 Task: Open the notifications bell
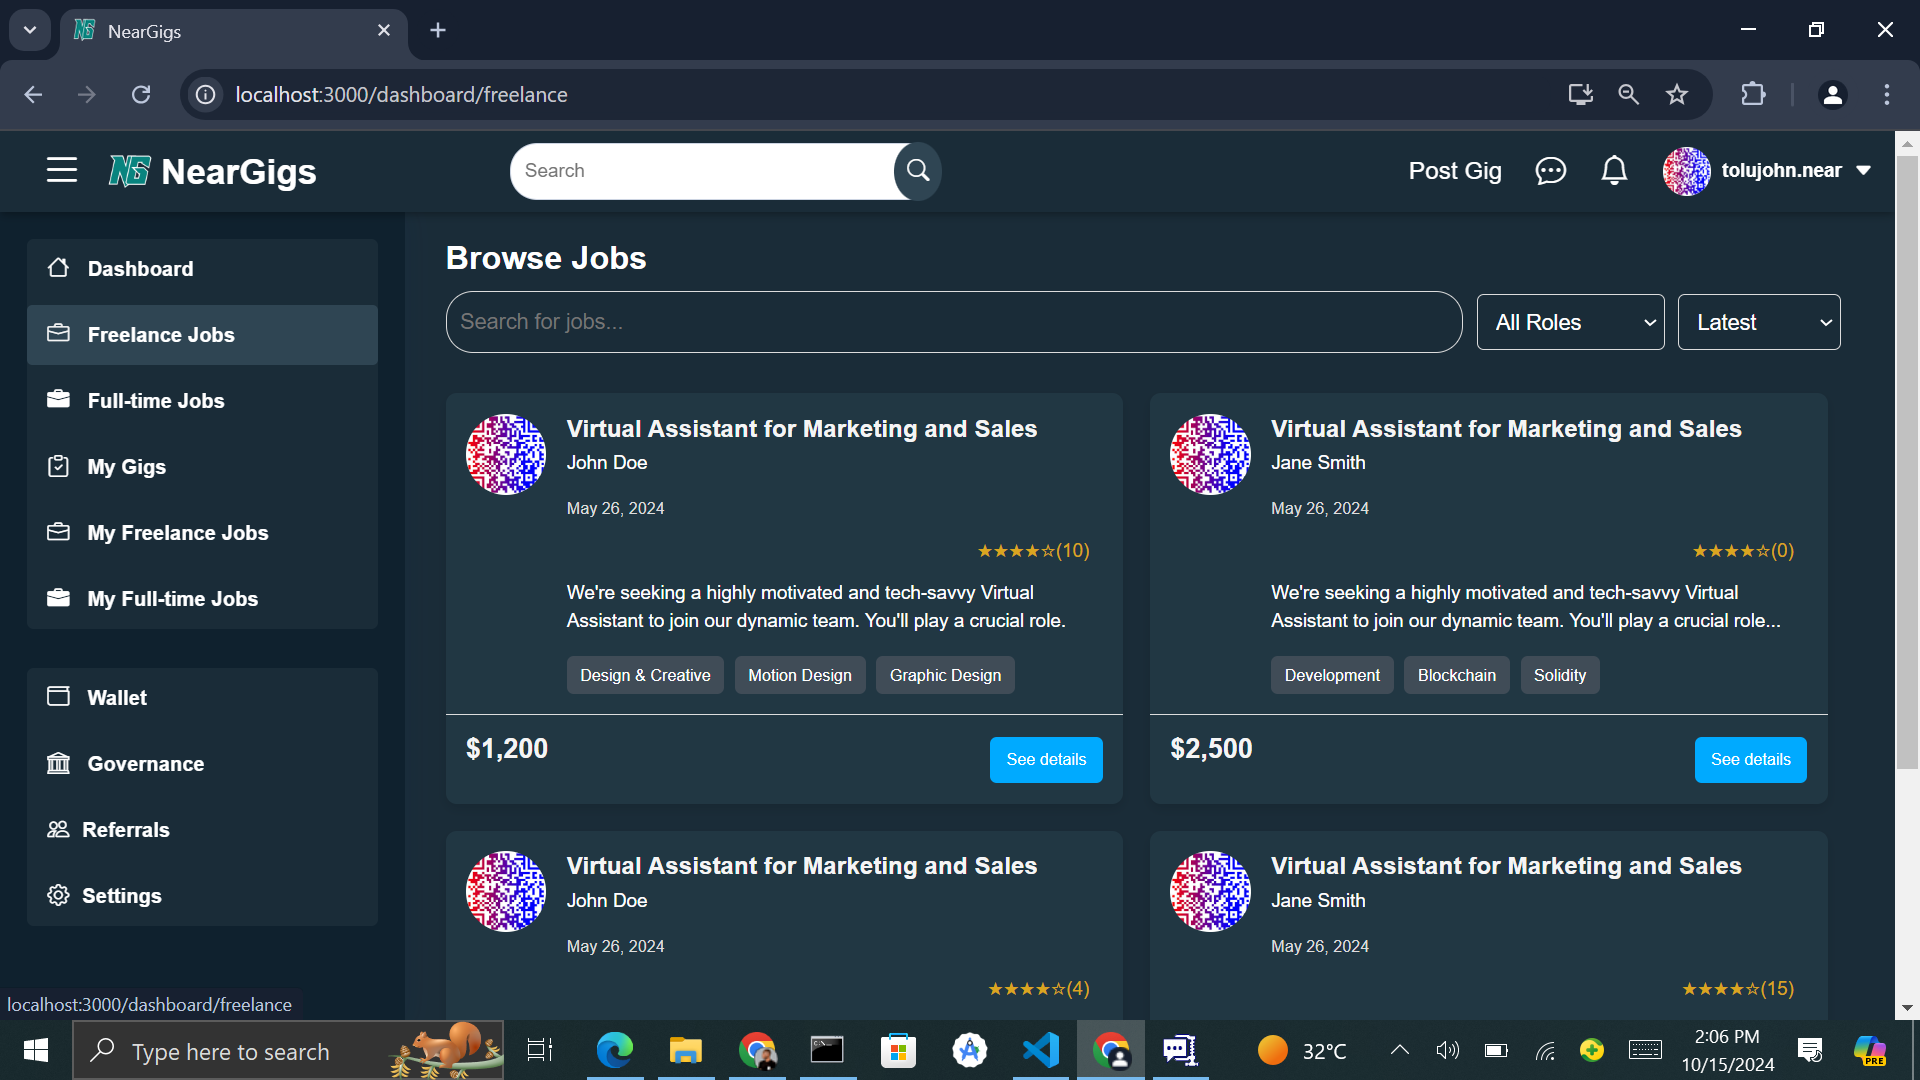[x=1614, y=171]
